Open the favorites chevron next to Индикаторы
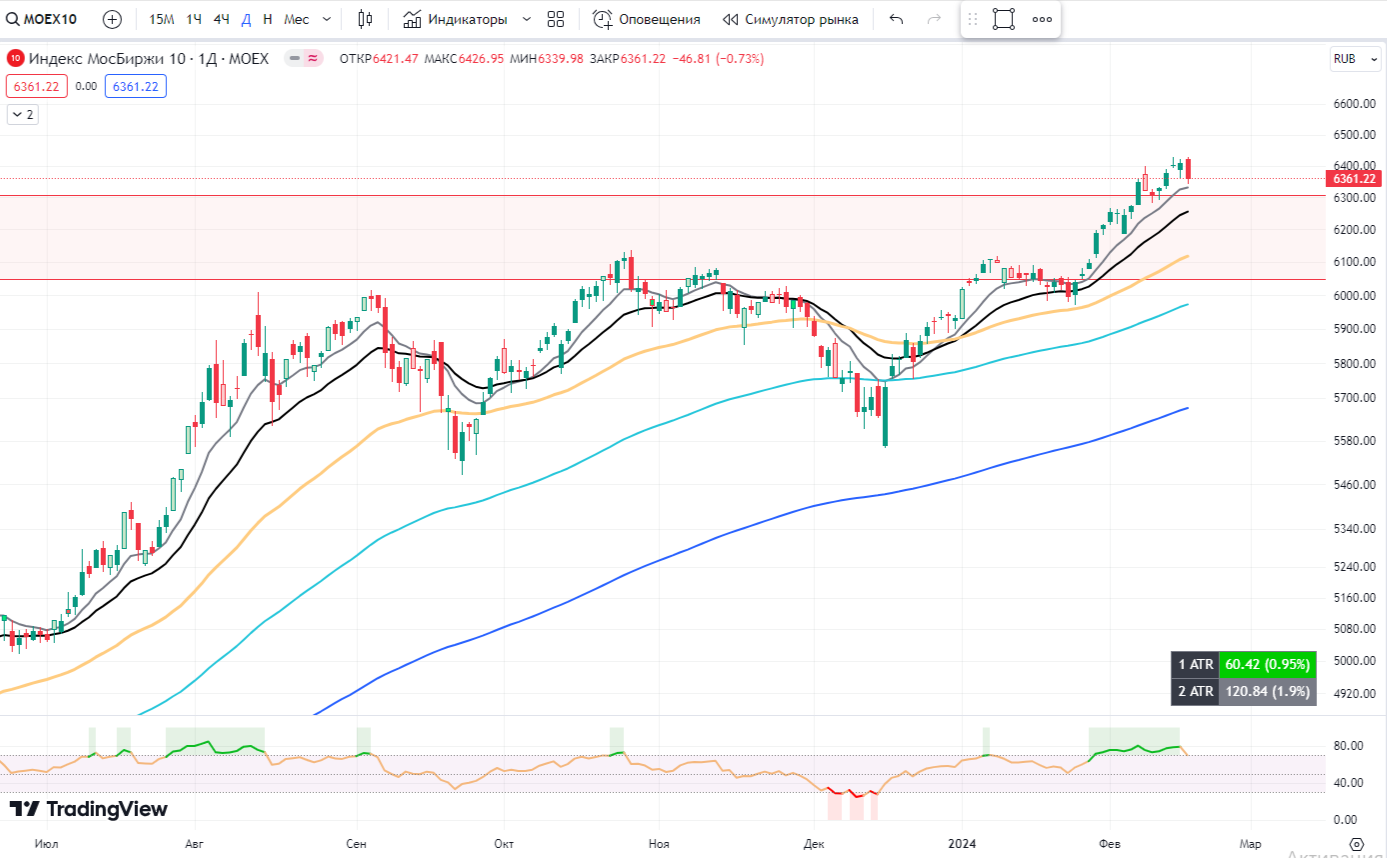This screenshot has height=858, width=1387. [x=527, y=19]
